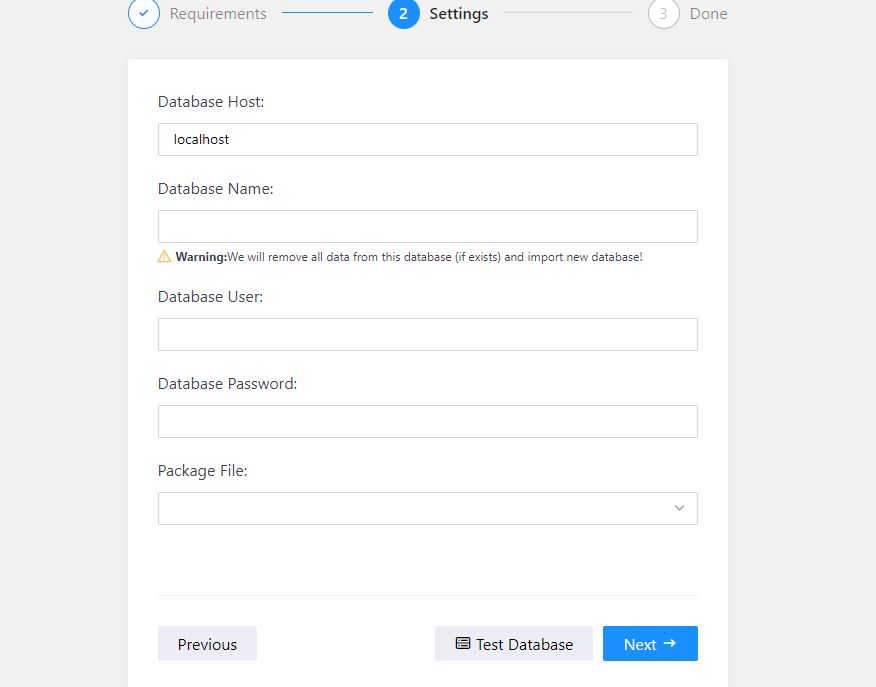
Task: Run the Test Database button
Action: pos(513,644)
